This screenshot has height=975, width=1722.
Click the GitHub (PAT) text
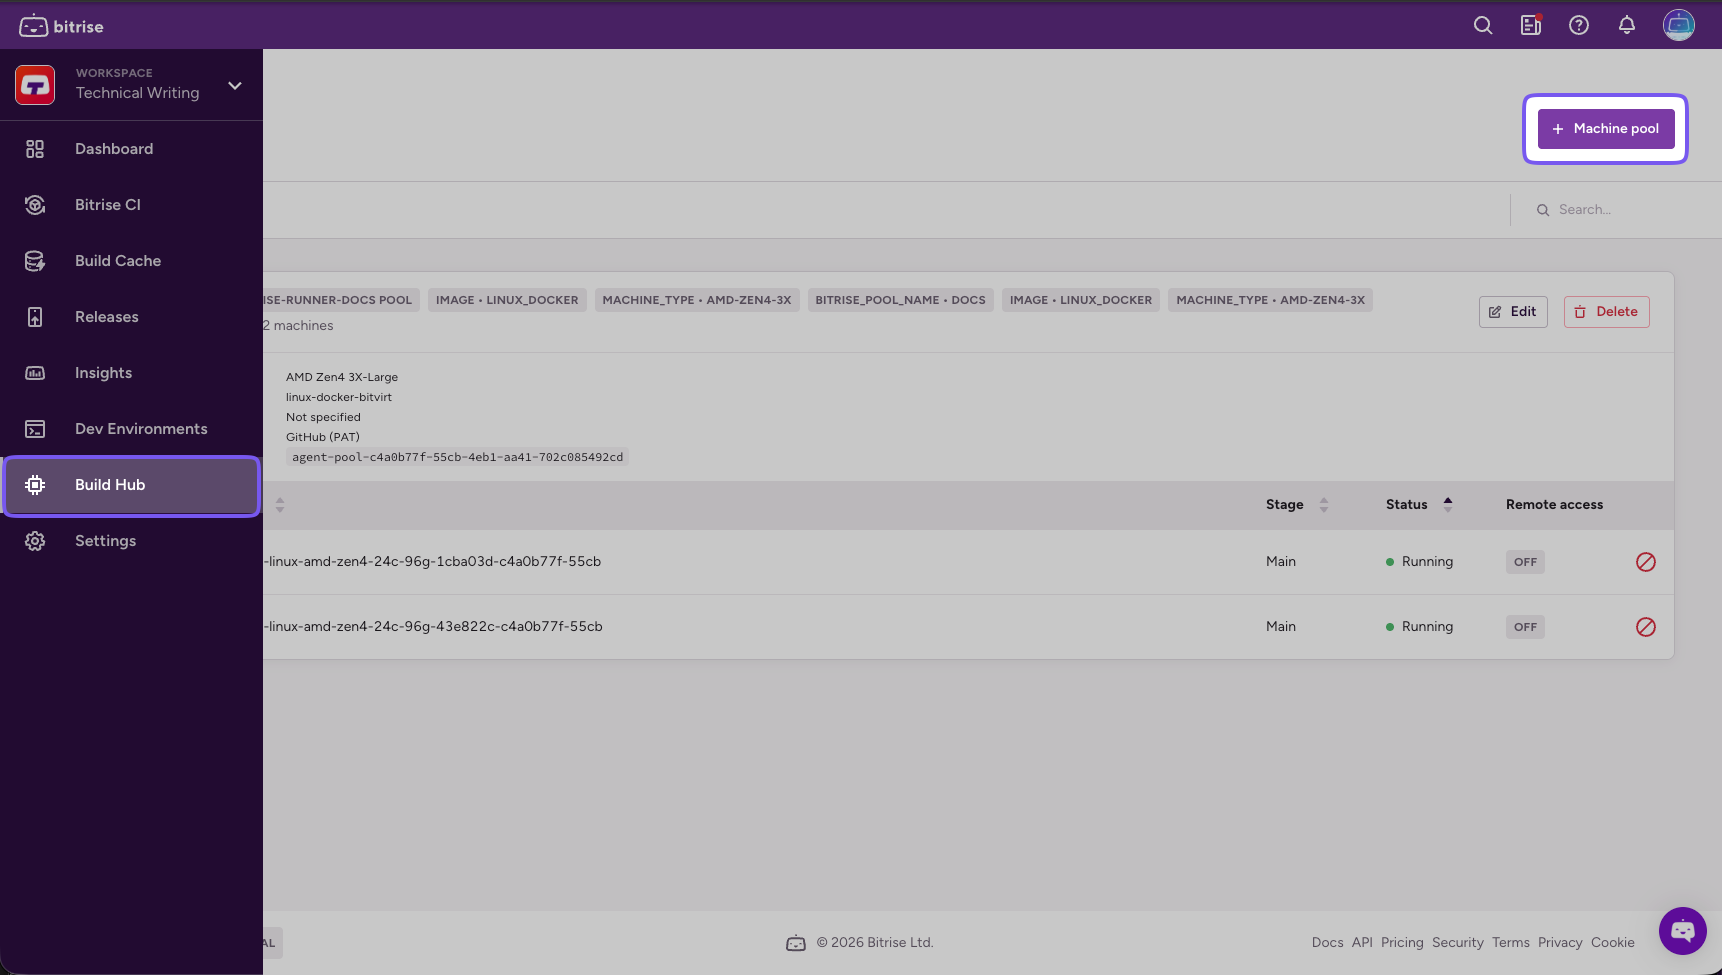pos(323,437)
